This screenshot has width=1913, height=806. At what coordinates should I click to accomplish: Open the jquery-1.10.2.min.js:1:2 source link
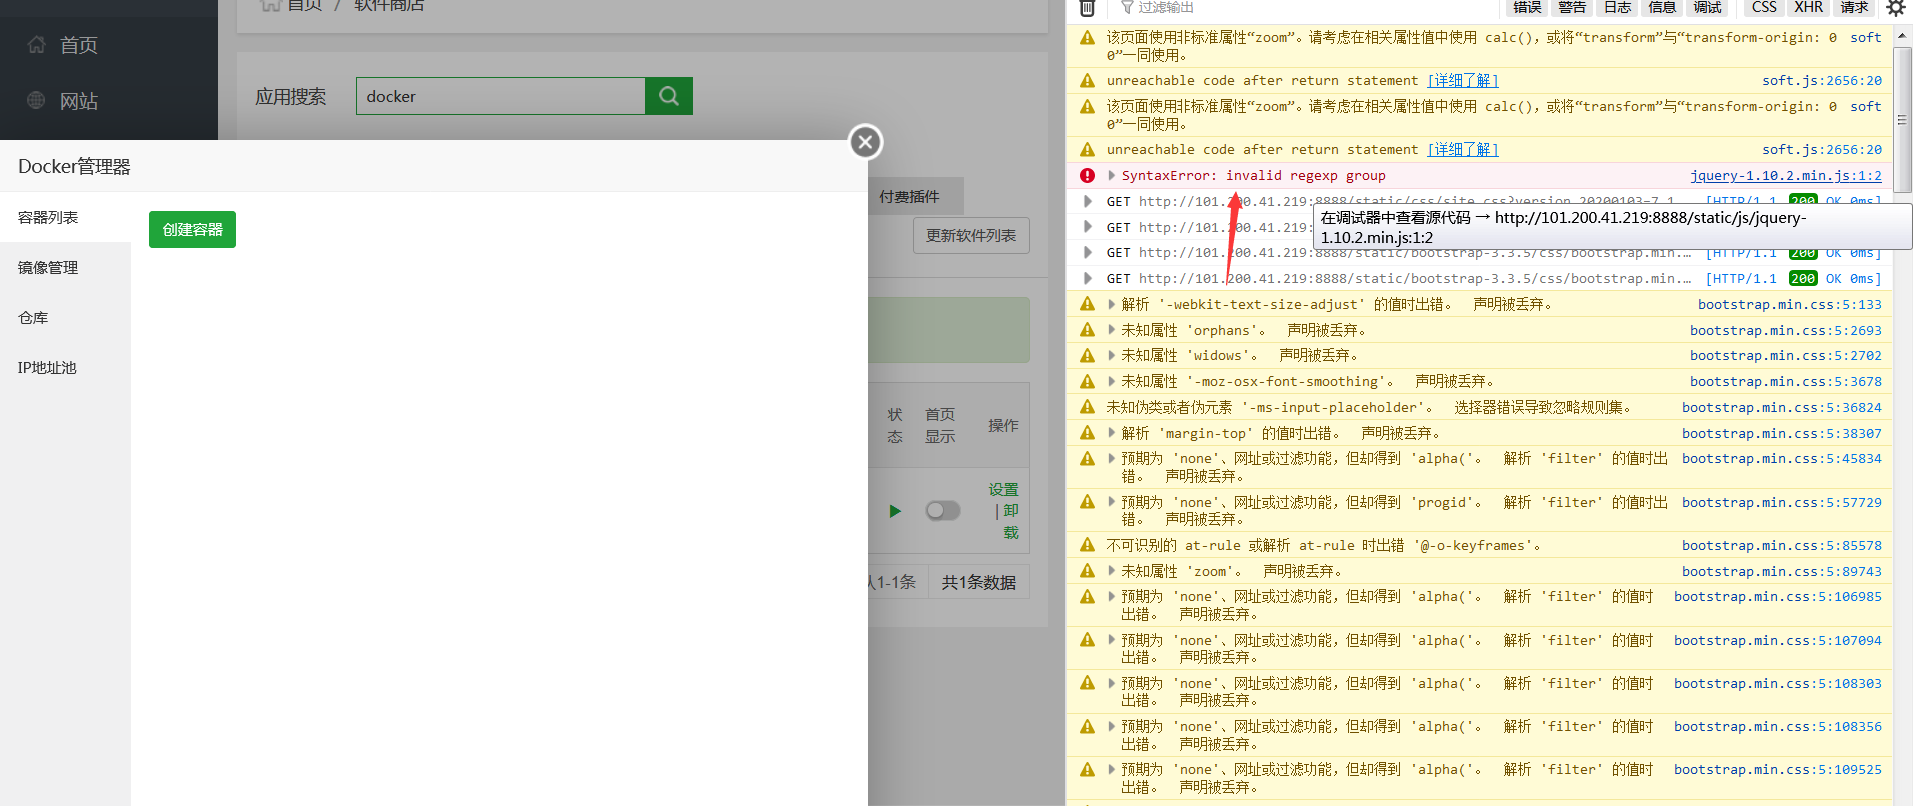coord(1786,175)
